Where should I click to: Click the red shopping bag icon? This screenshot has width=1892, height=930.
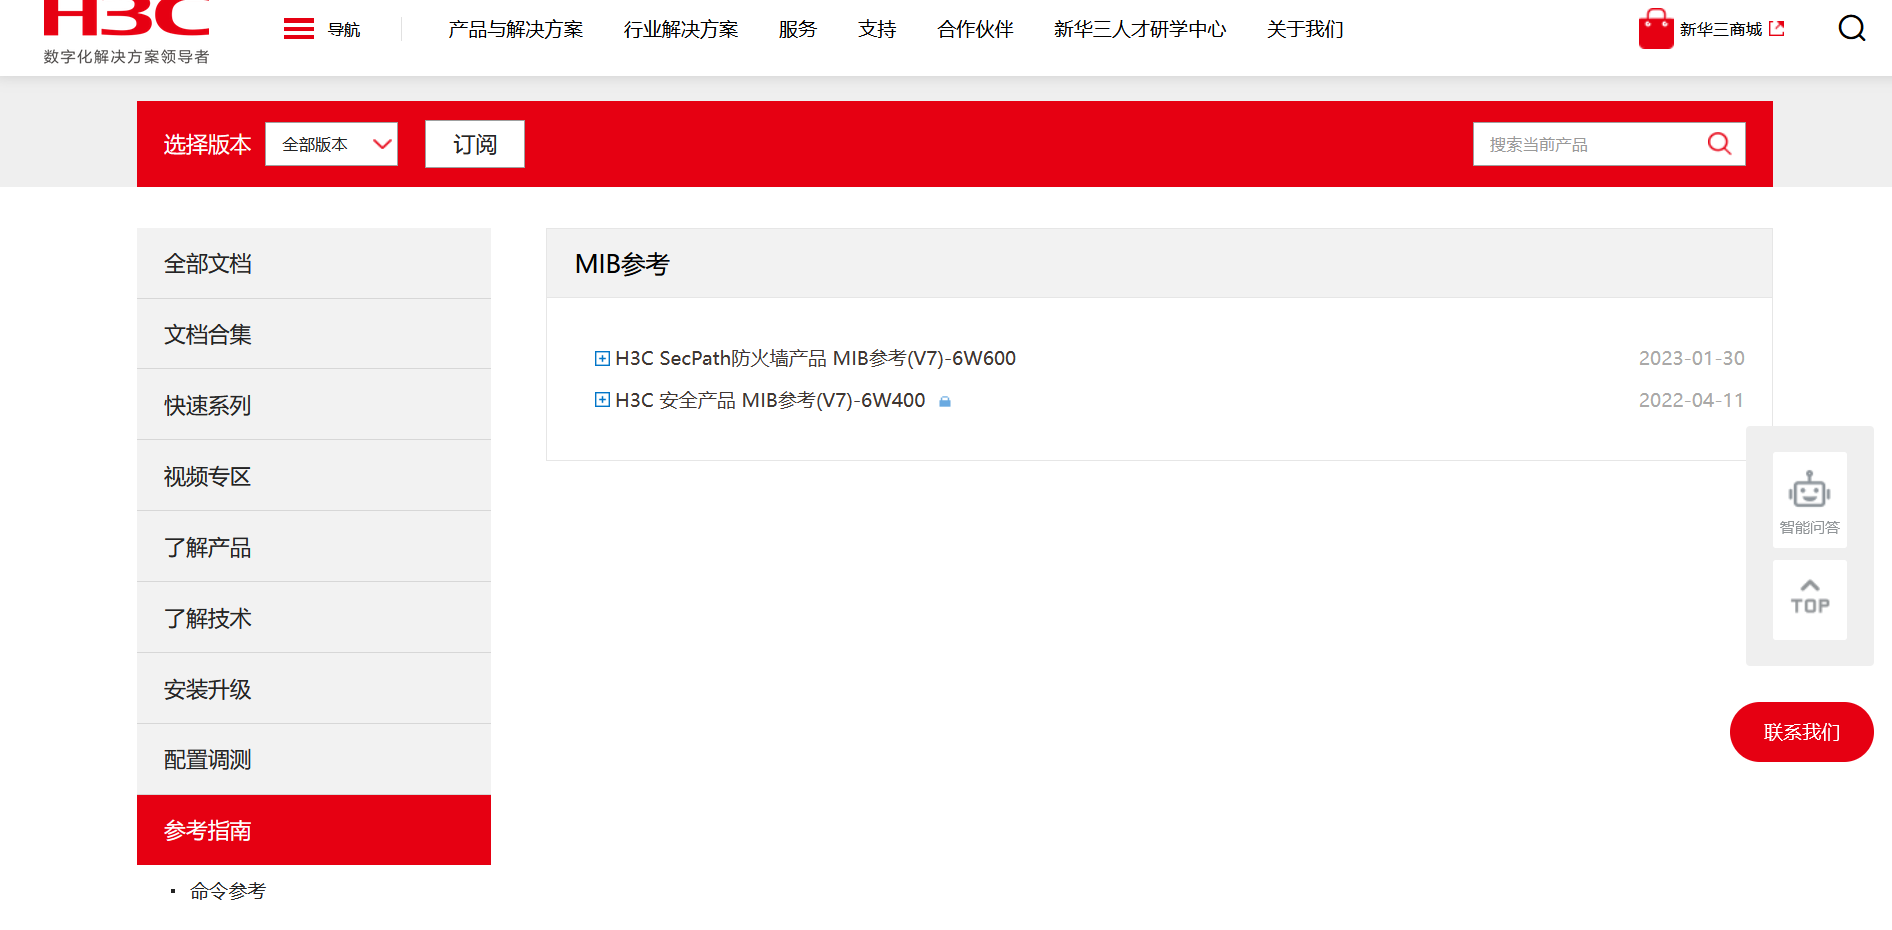1656,29
